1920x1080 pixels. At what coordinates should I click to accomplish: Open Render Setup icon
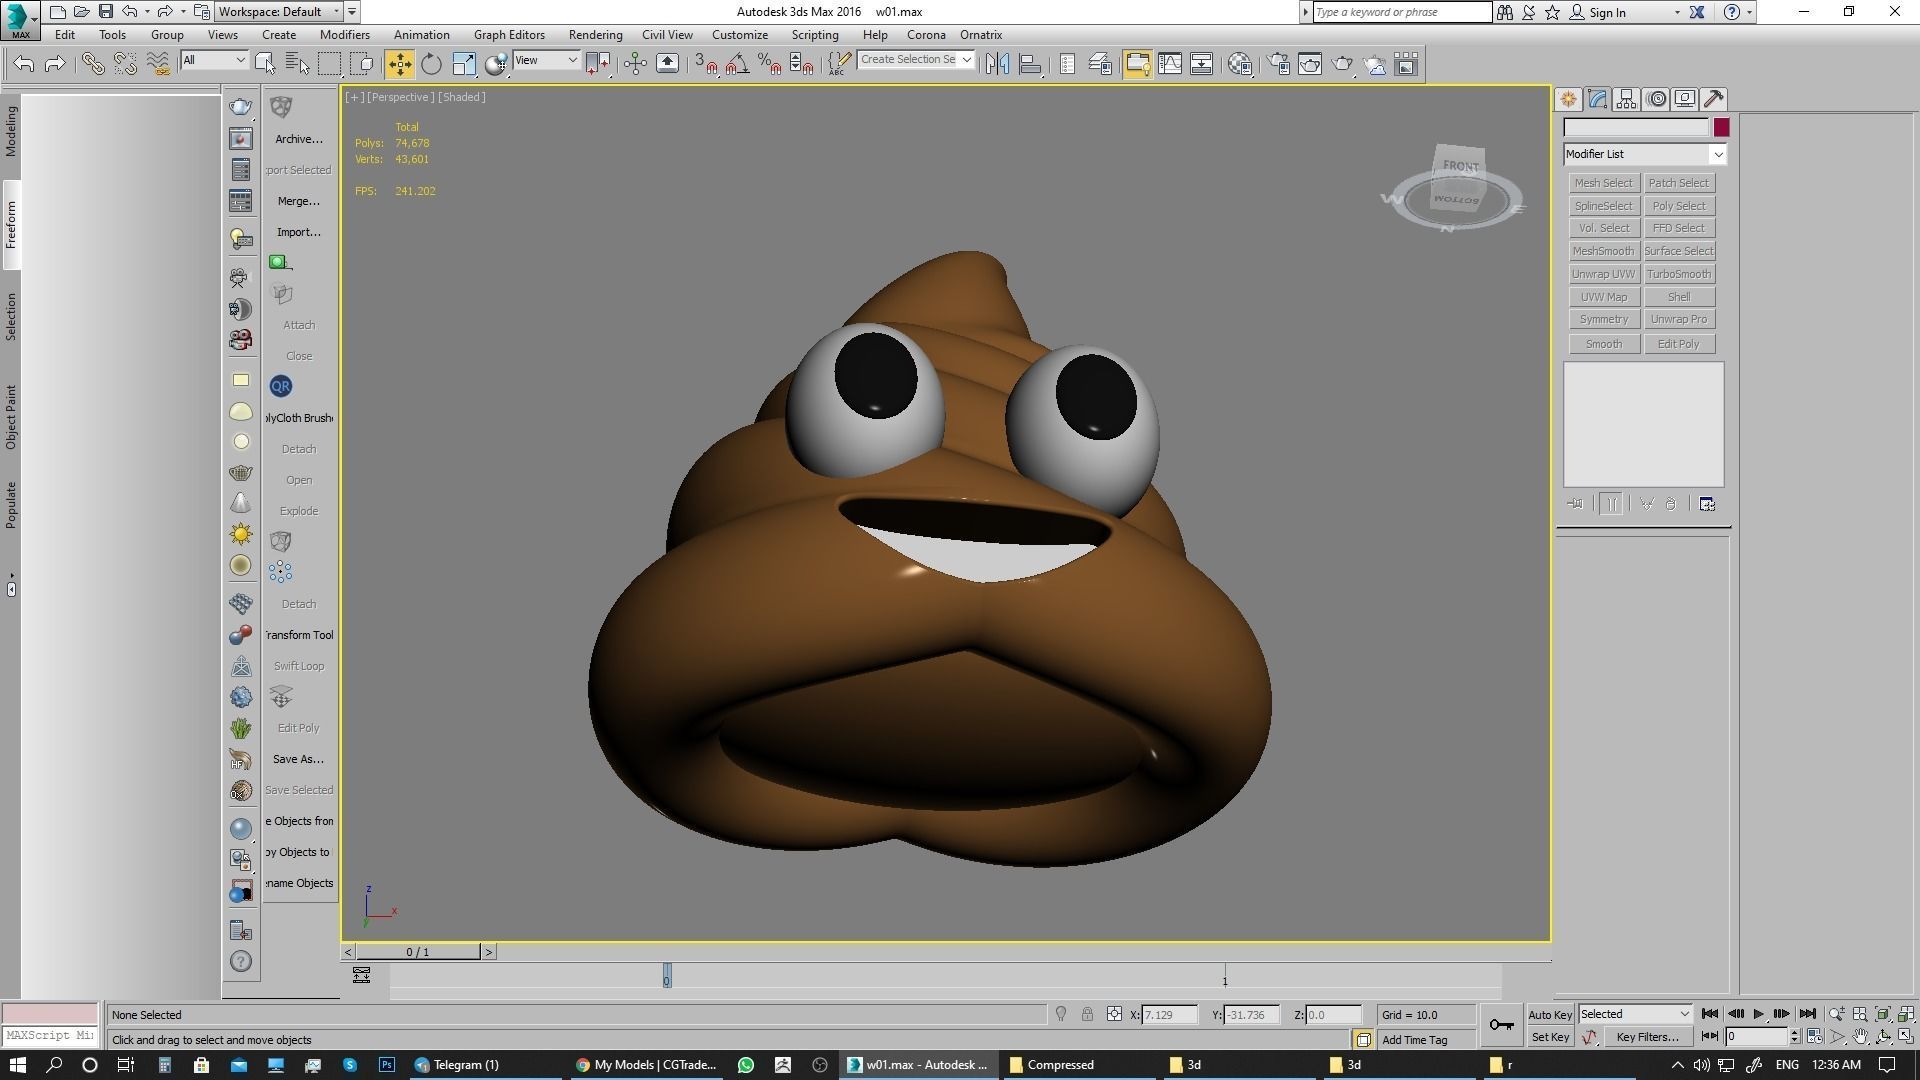point(1278,64)
